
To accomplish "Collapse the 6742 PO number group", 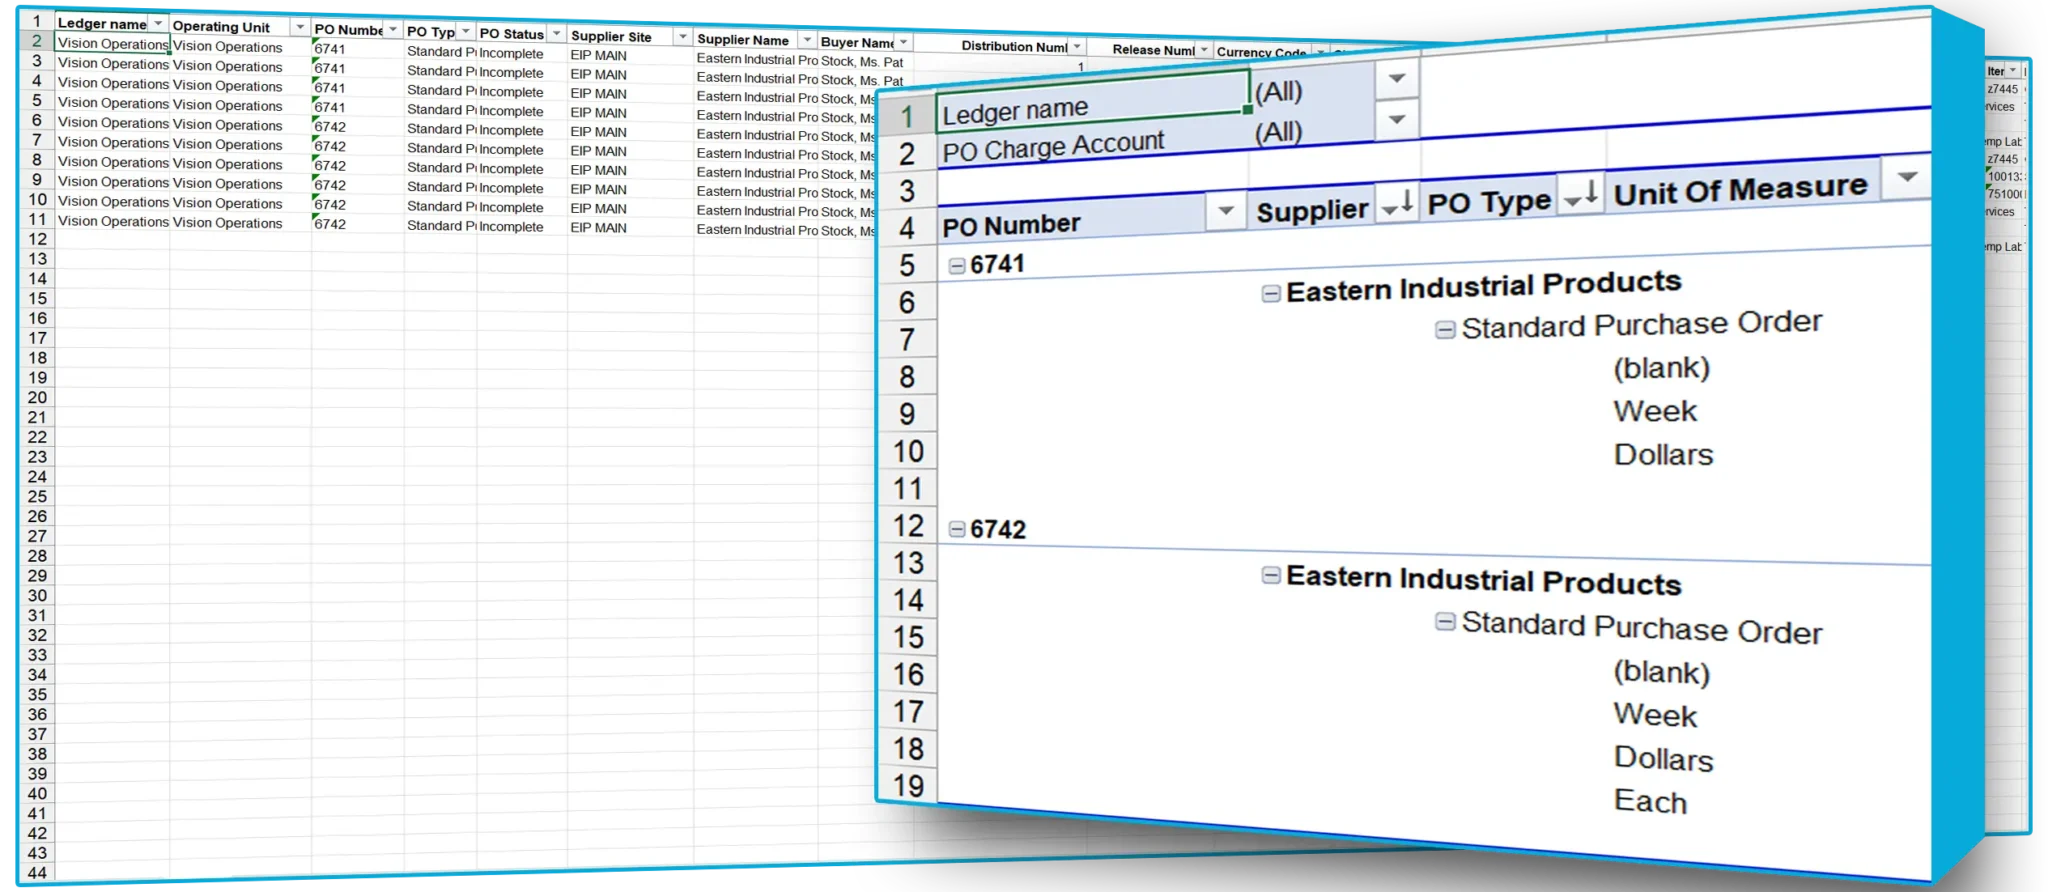I will 957,529.
